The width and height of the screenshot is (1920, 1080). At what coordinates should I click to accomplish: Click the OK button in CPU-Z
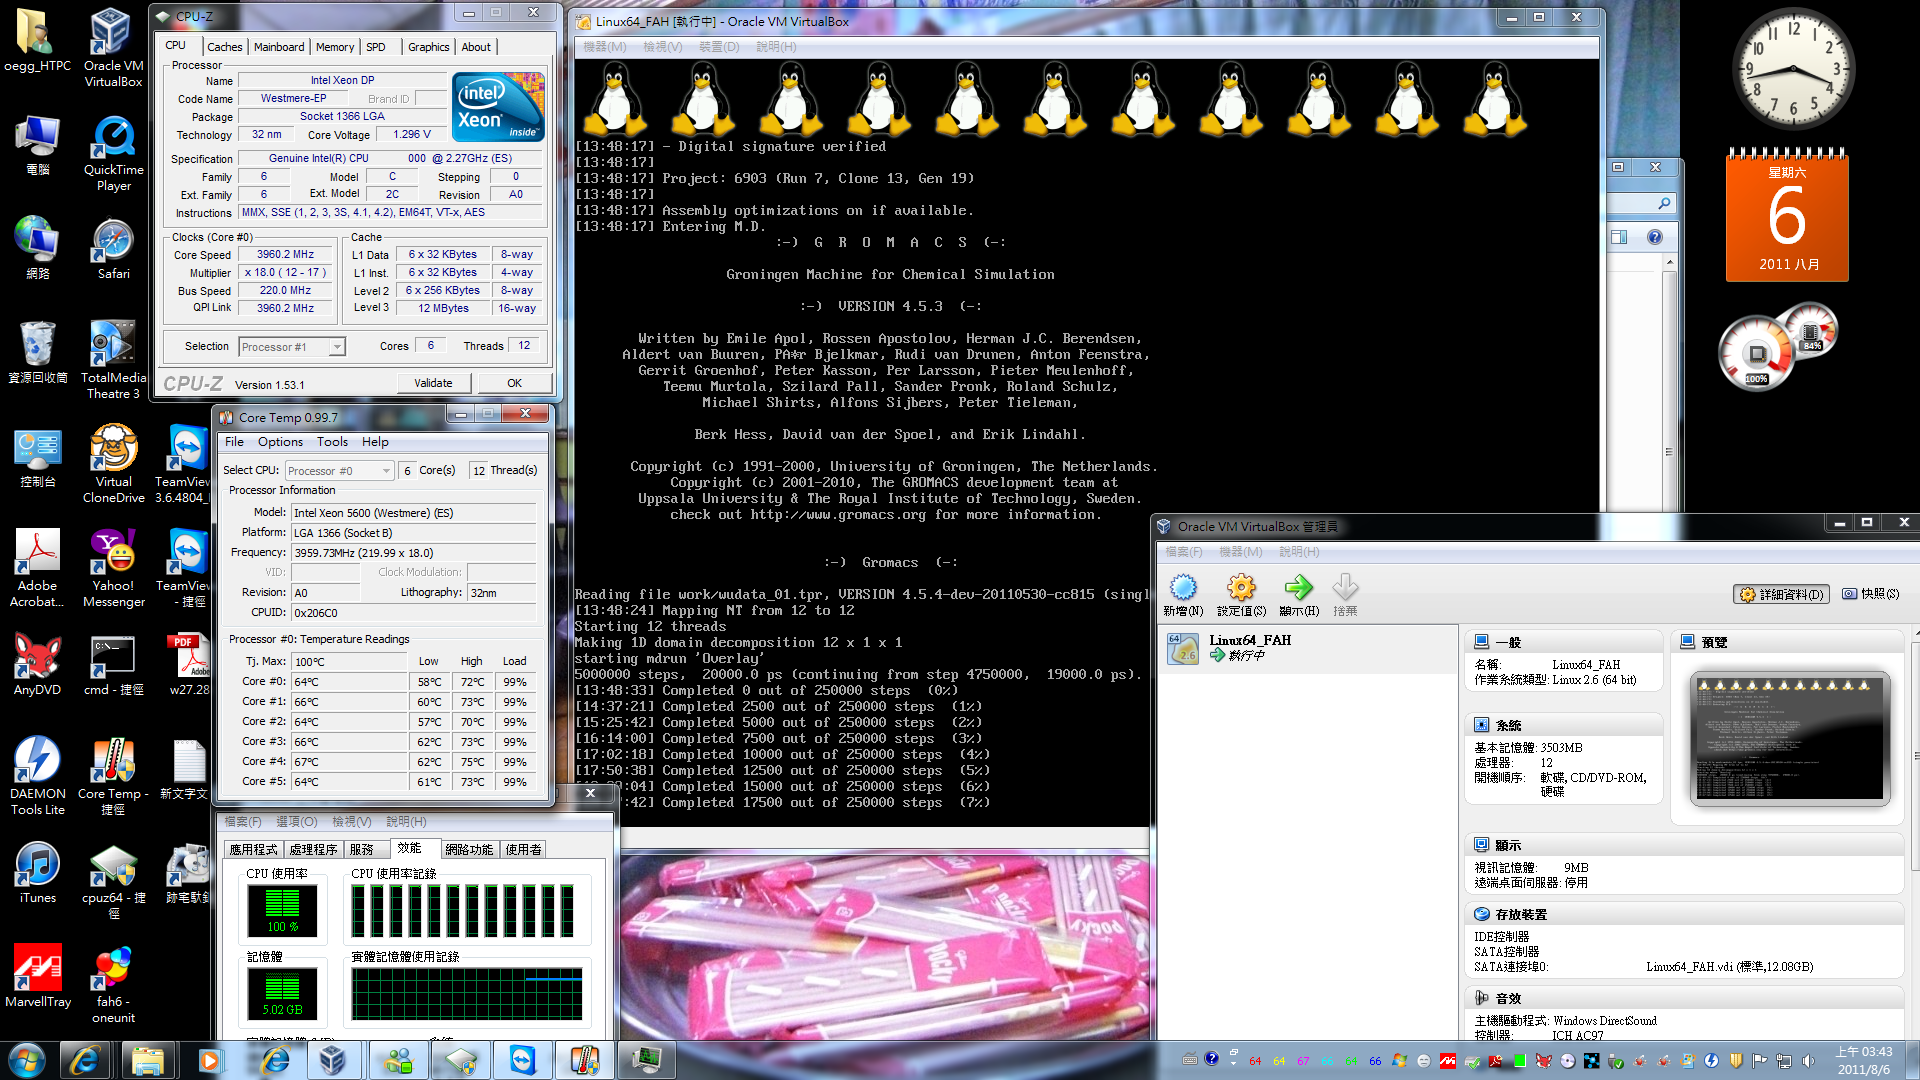point(514,383)
